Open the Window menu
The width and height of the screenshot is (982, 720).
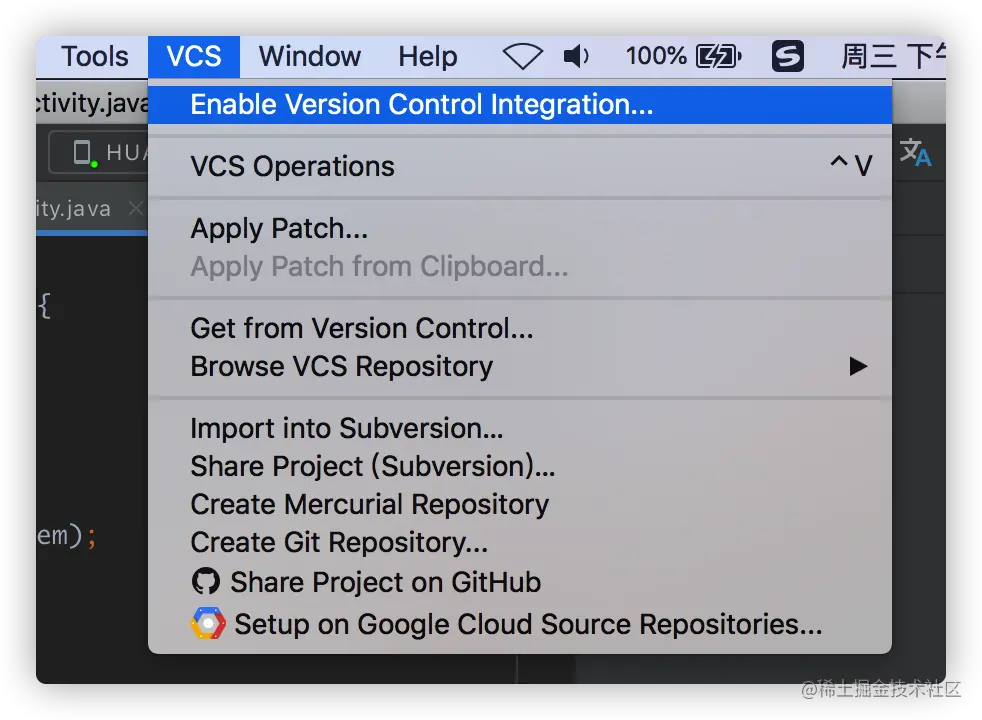[x=310, y=57]
